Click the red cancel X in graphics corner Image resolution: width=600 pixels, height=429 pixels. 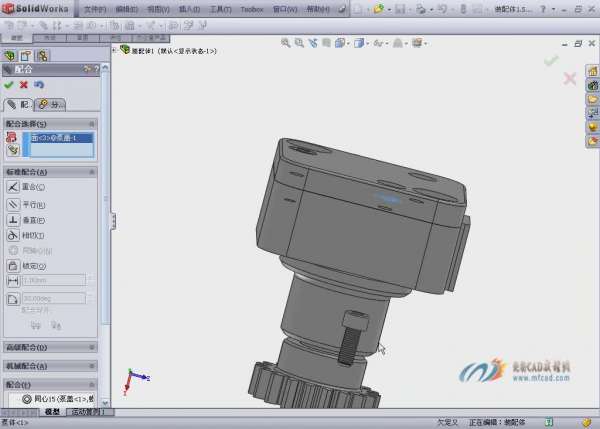pos(570,78)
